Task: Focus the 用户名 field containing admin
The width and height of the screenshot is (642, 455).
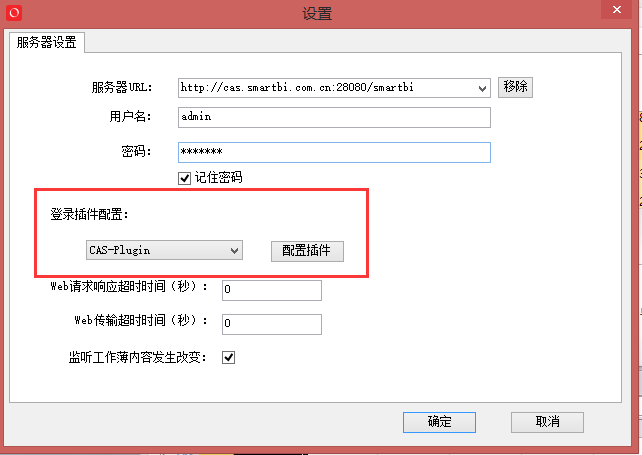Action: tap(334, 118)
